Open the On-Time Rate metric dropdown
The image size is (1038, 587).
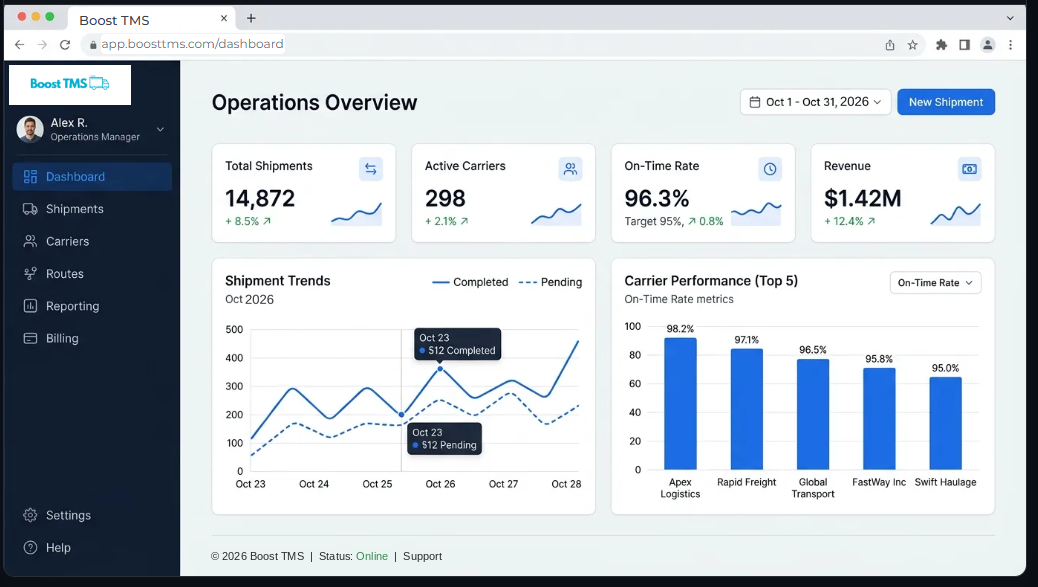pos(935,283)
